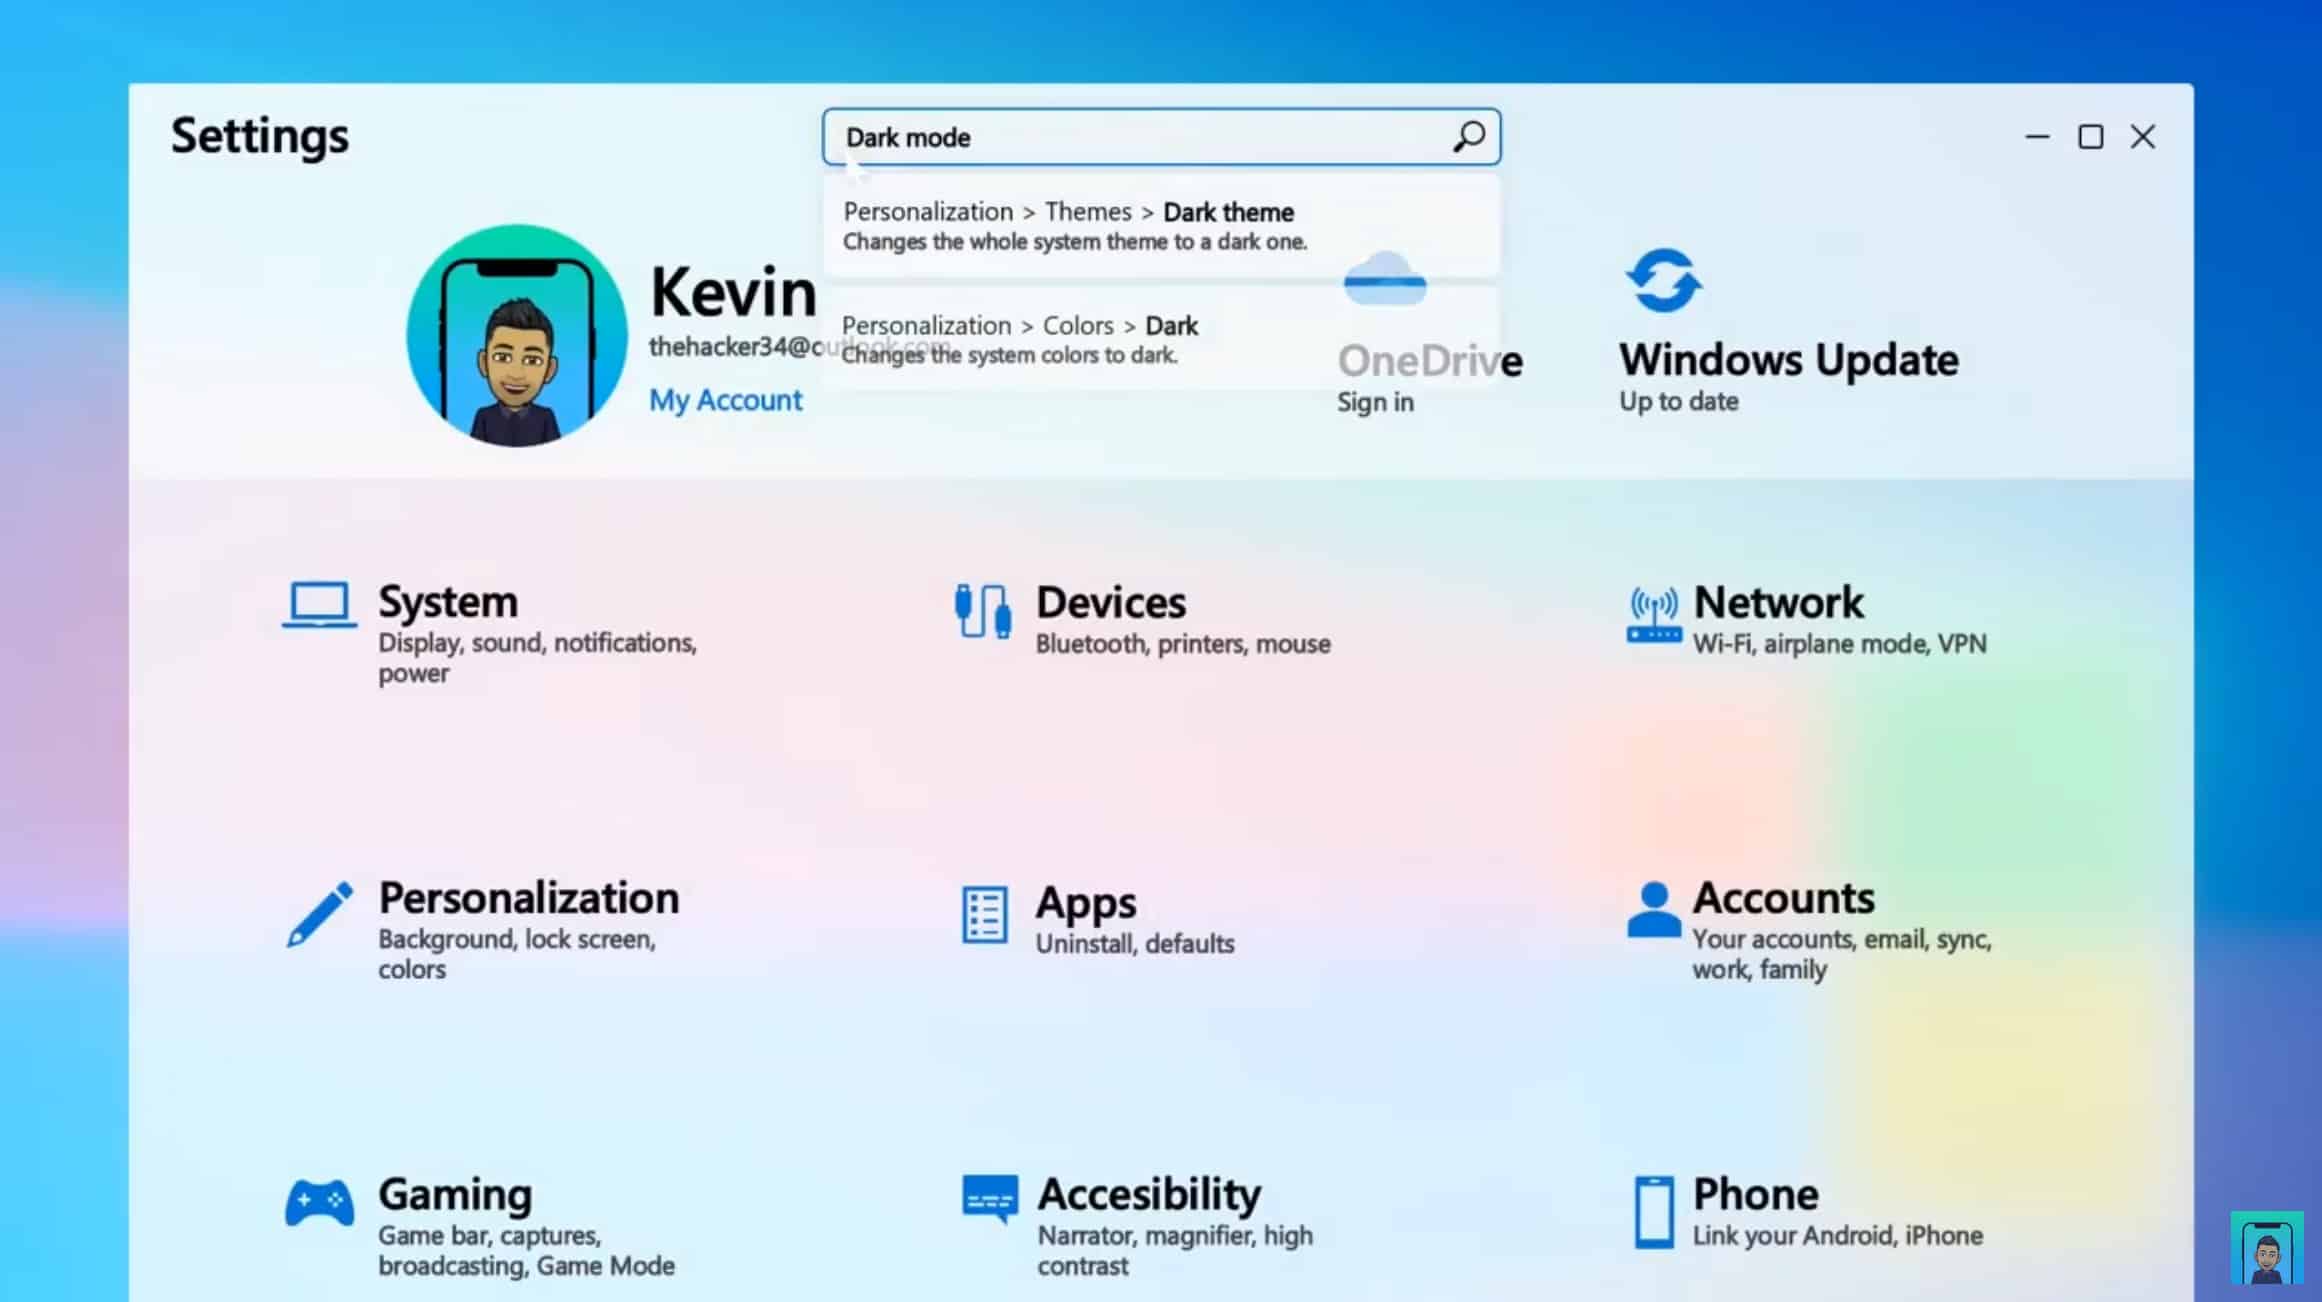2322x1302 pixels.
Task: Click the Windows Update sync icon
Action: point(1663,280)
